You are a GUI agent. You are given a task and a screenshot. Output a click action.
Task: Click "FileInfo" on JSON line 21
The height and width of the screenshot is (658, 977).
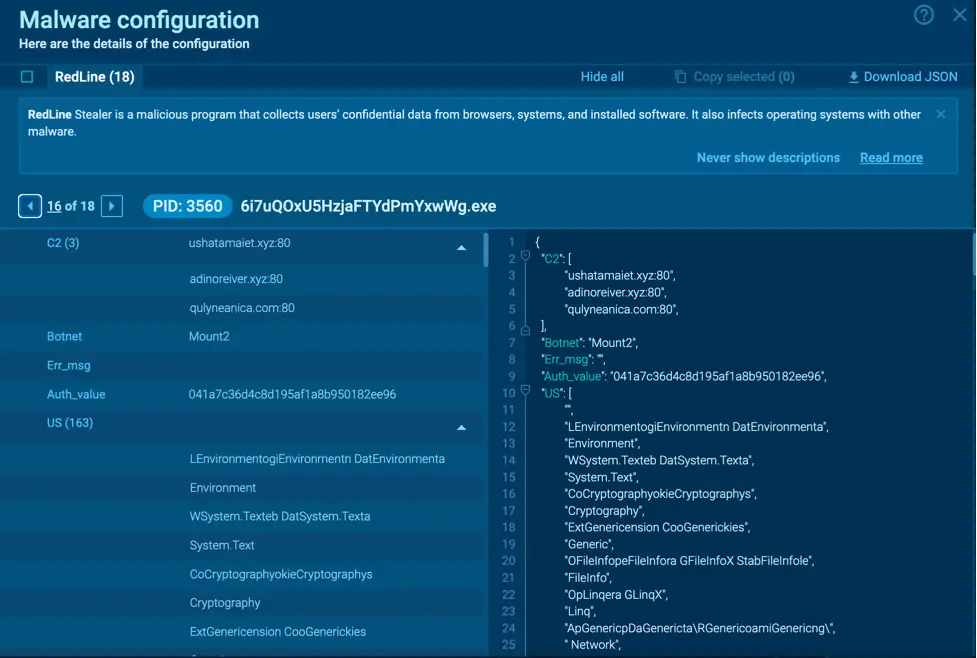tap(588, 578)
